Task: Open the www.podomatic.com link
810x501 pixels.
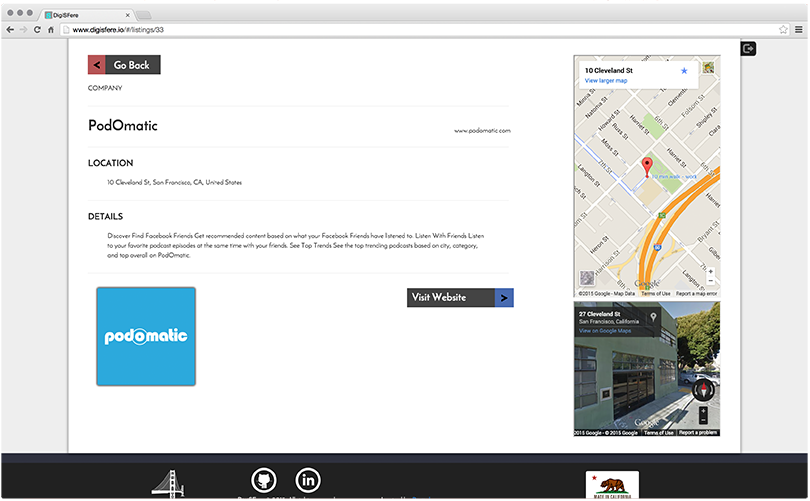Action: [x=482, y=131]
